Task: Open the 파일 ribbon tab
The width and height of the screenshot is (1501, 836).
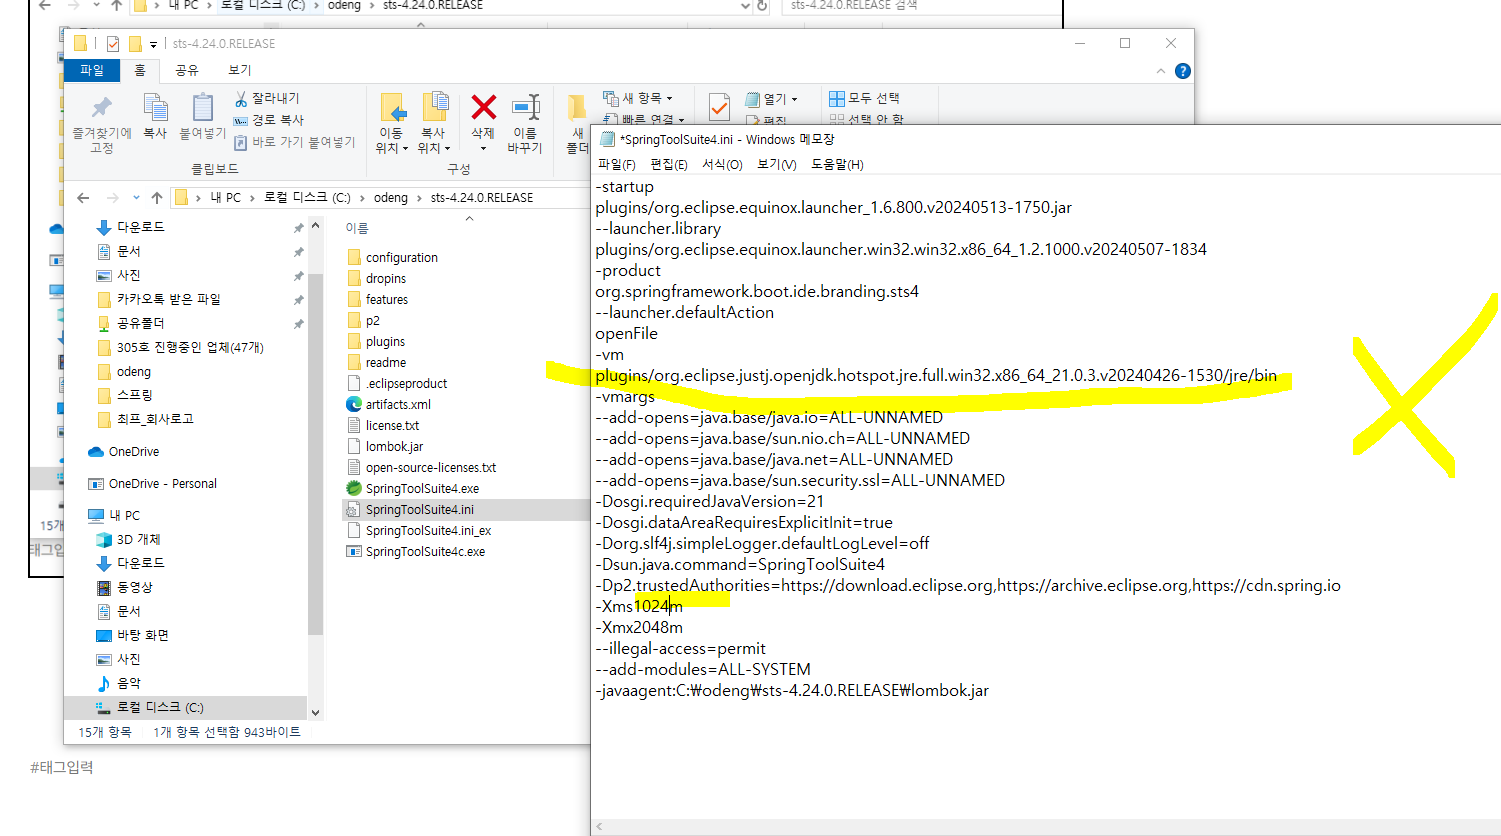Action: coord(92,70)
